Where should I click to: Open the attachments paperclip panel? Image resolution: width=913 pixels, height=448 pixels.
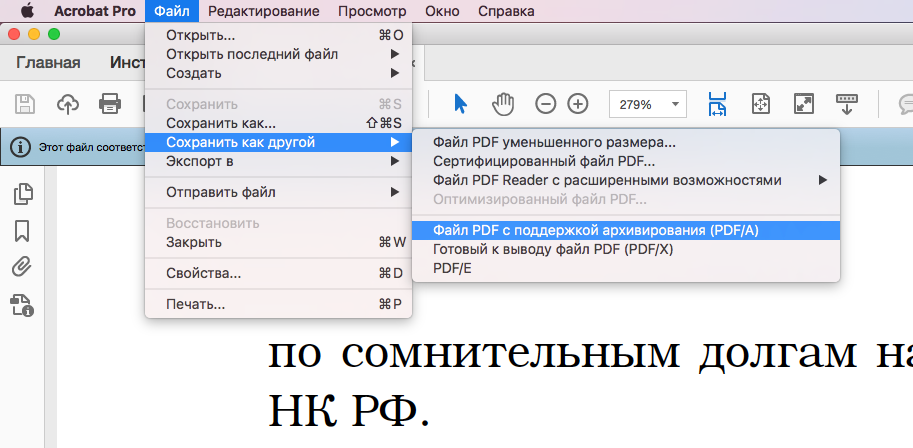[22, 267]
